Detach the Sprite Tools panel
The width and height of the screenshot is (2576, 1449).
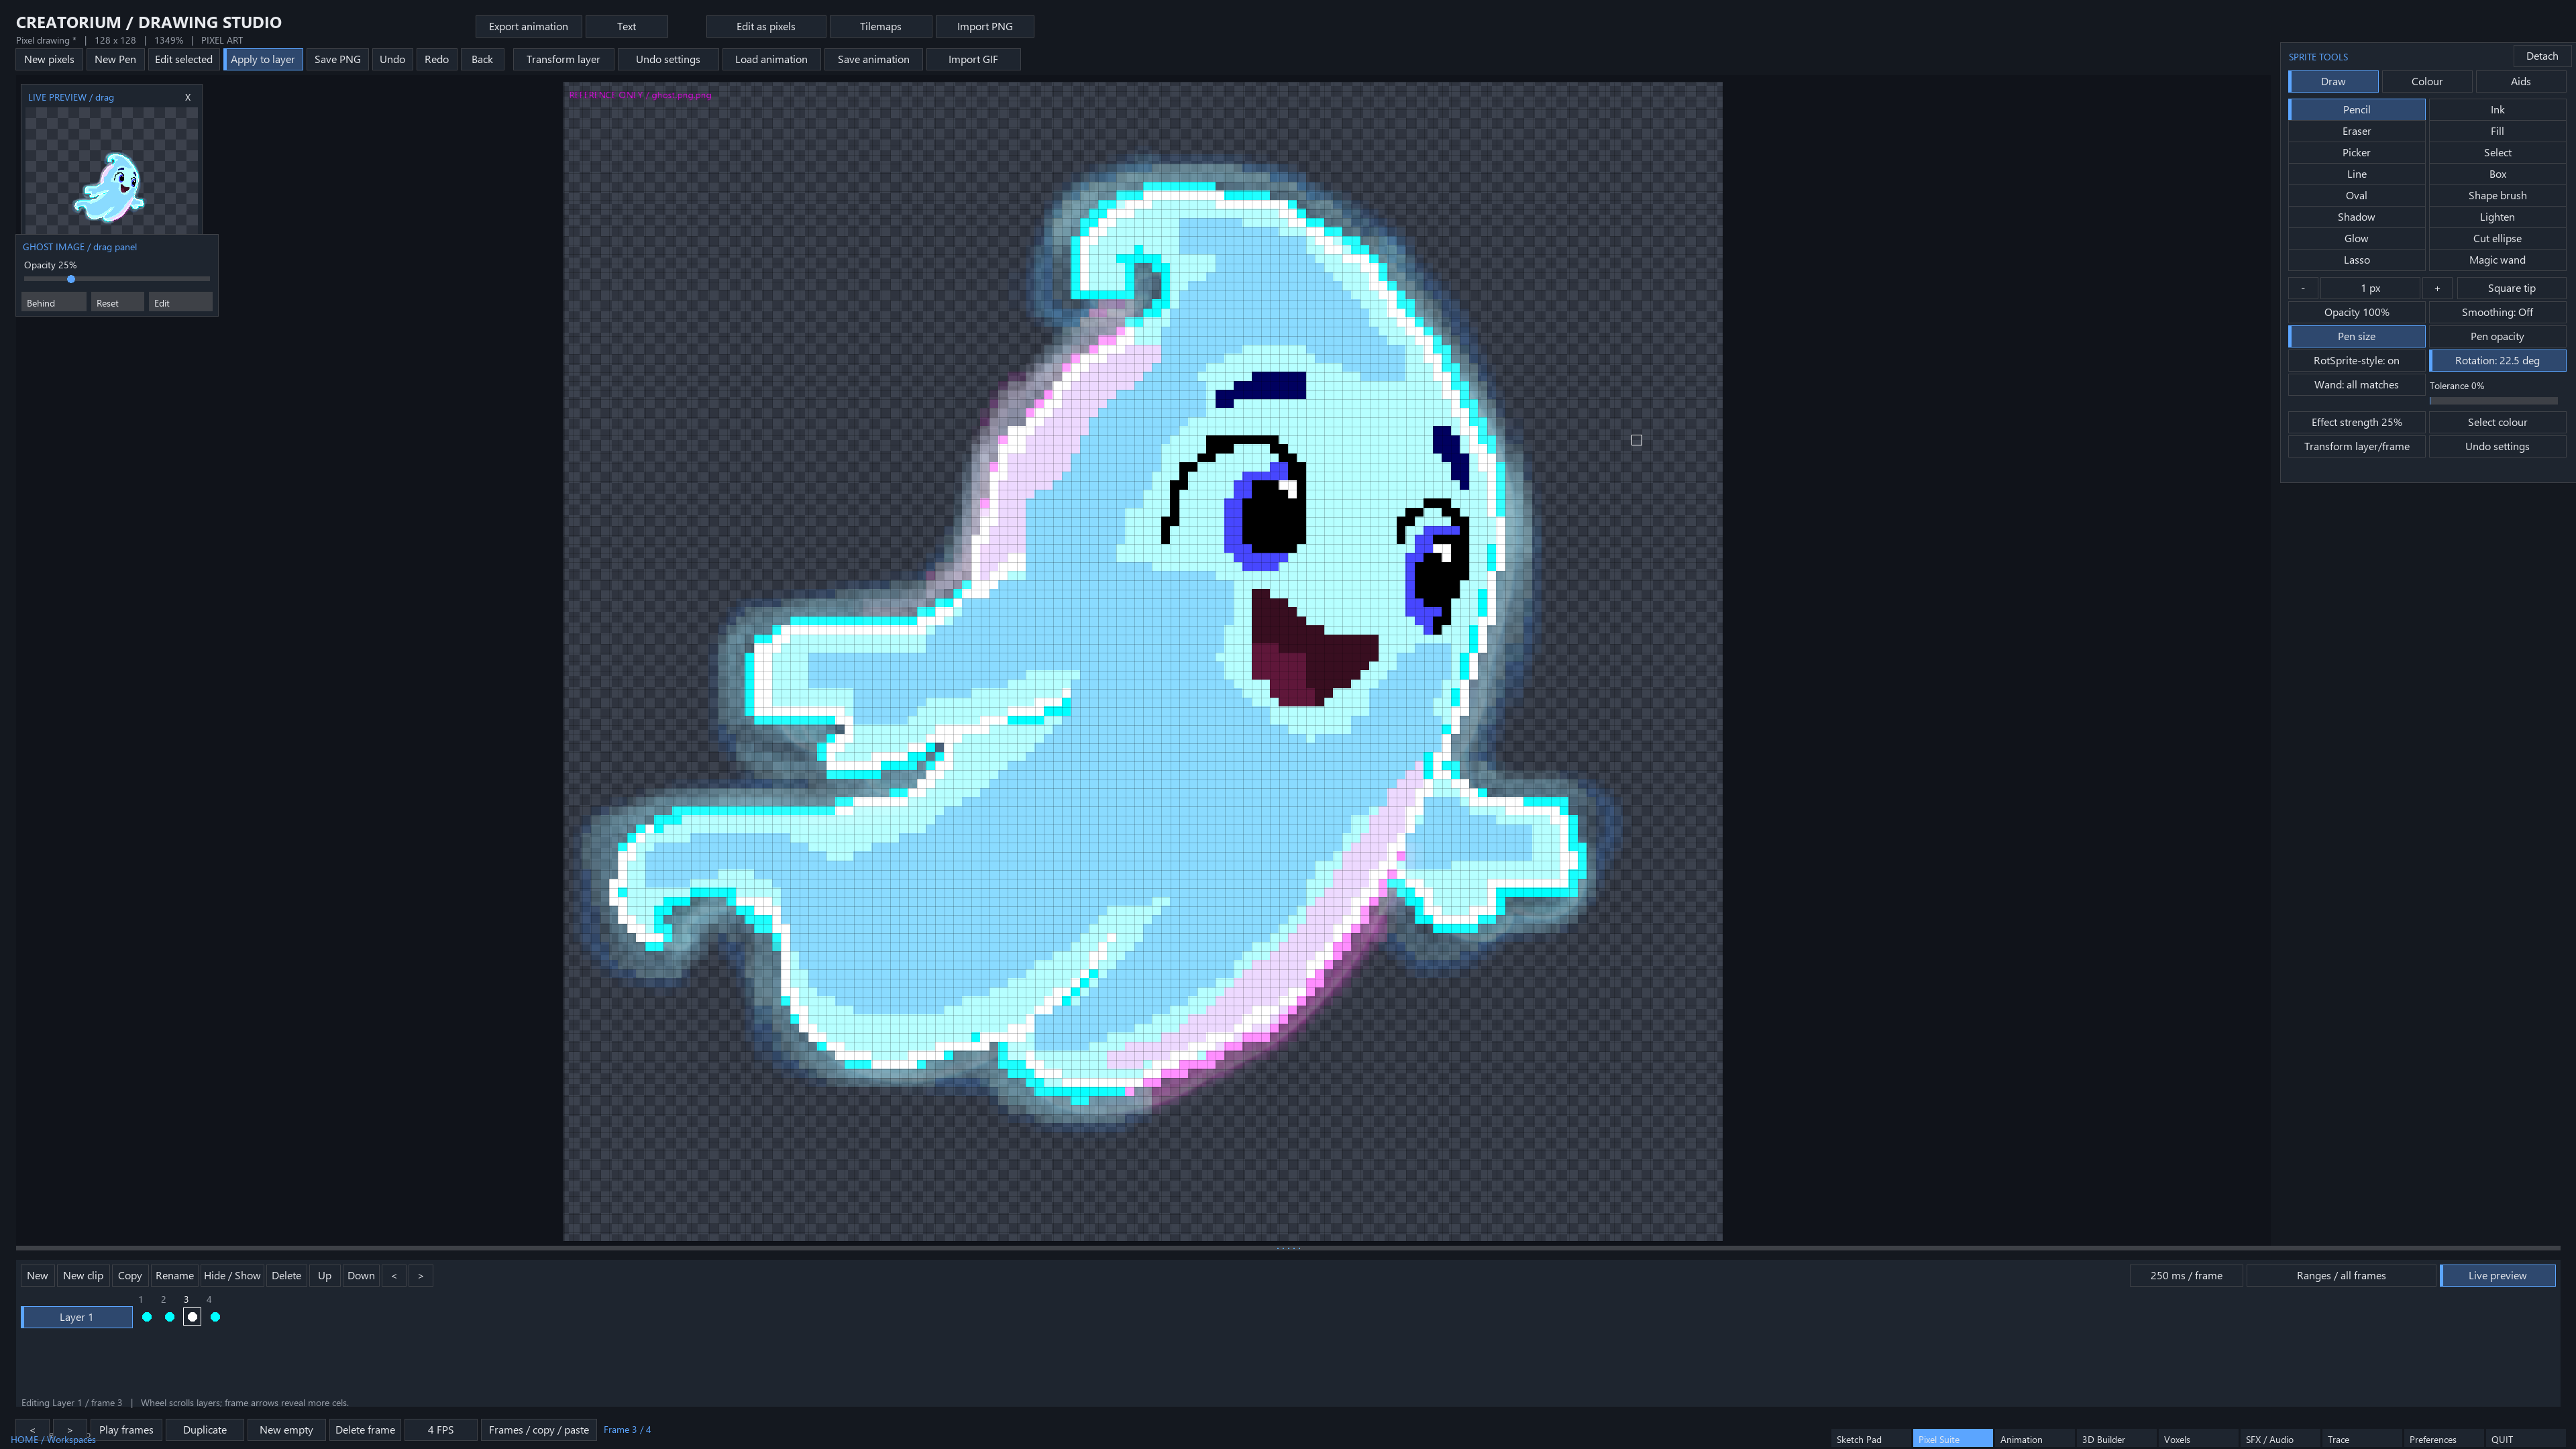click(x=2541, y=56)
